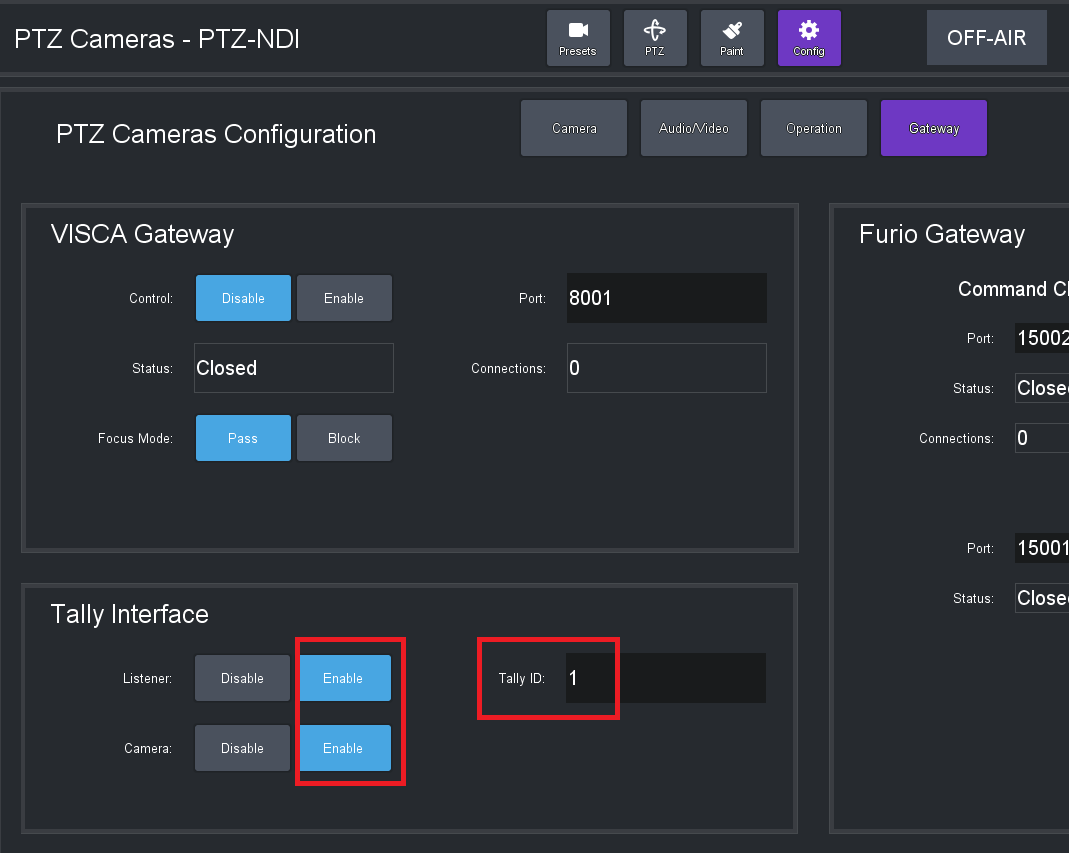The width and height of the screenshot is (1069, 853).
Task: Open the PTZ control icon
Action: [655, 38]
